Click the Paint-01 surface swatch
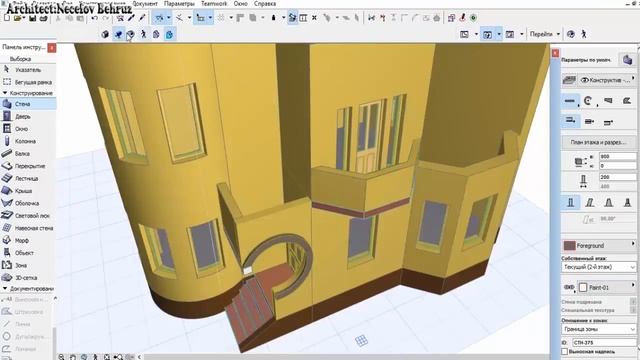This screenshot has height=360, width=640. click(x=583, y=287)
